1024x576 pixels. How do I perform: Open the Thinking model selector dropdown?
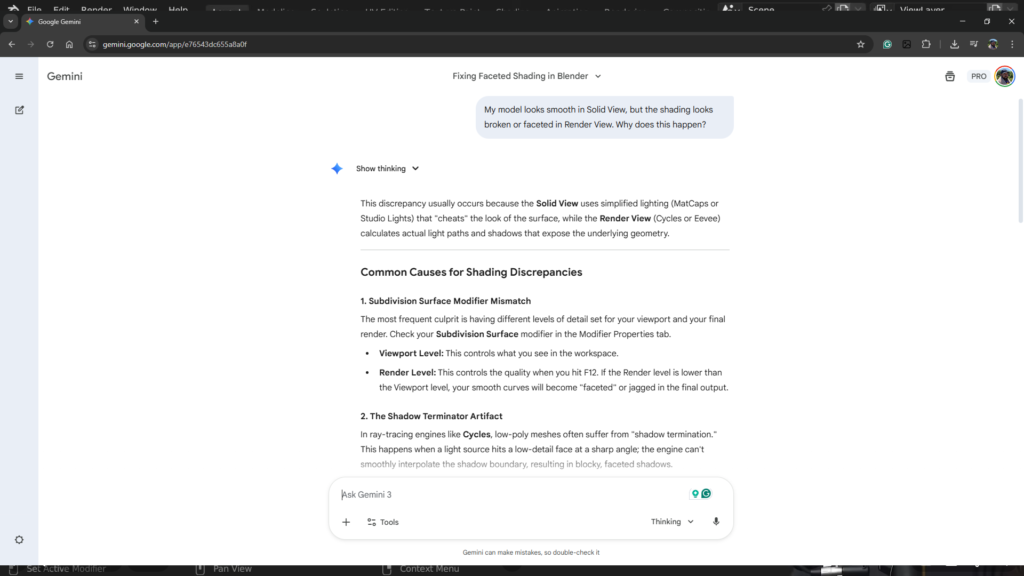pyautogui.click(x=672, y=522)
